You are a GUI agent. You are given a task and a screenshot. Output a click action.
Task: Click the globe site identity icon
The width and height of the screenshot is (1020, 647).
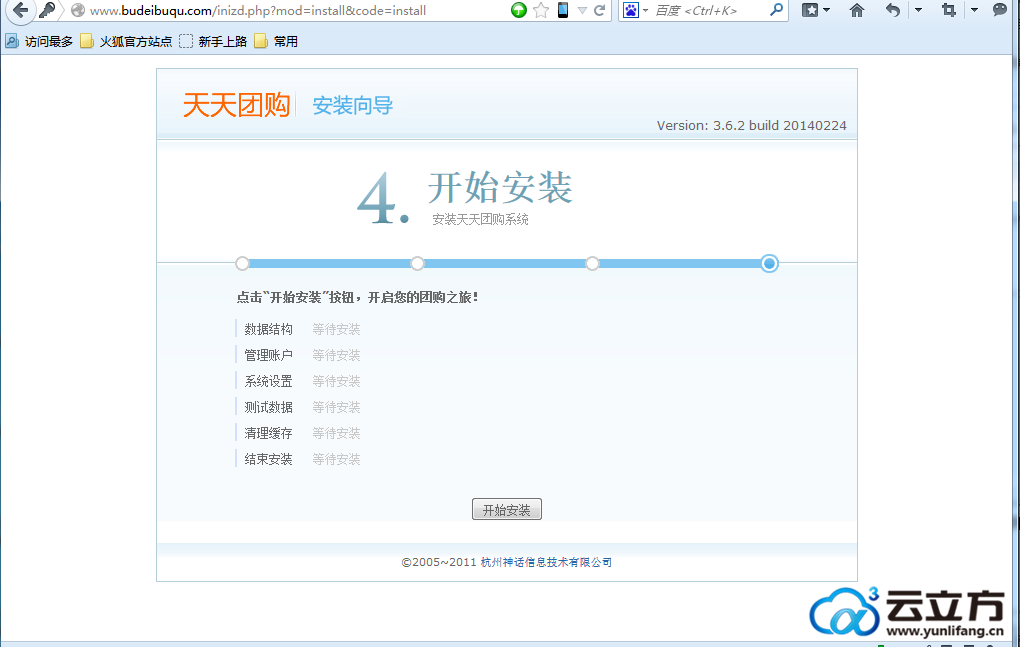78,10
